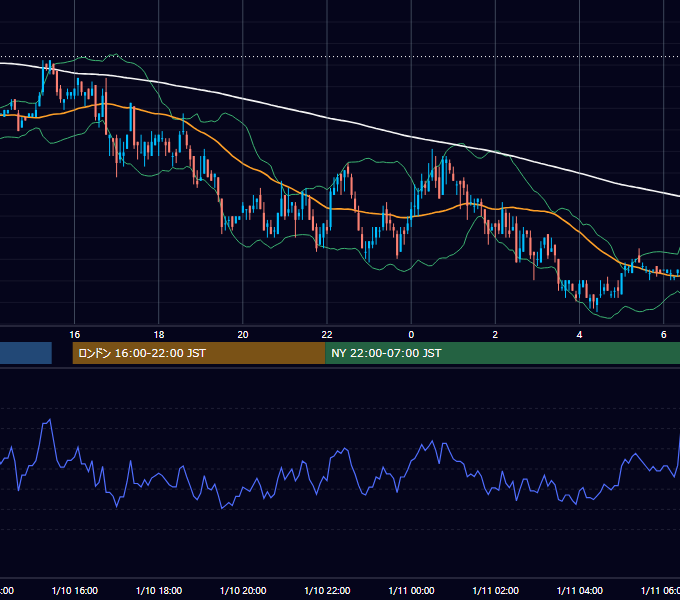This screenshot has height=600, width=680.
Task: Click the hour label 22 on price chart axis
Action: coord(327,334)
